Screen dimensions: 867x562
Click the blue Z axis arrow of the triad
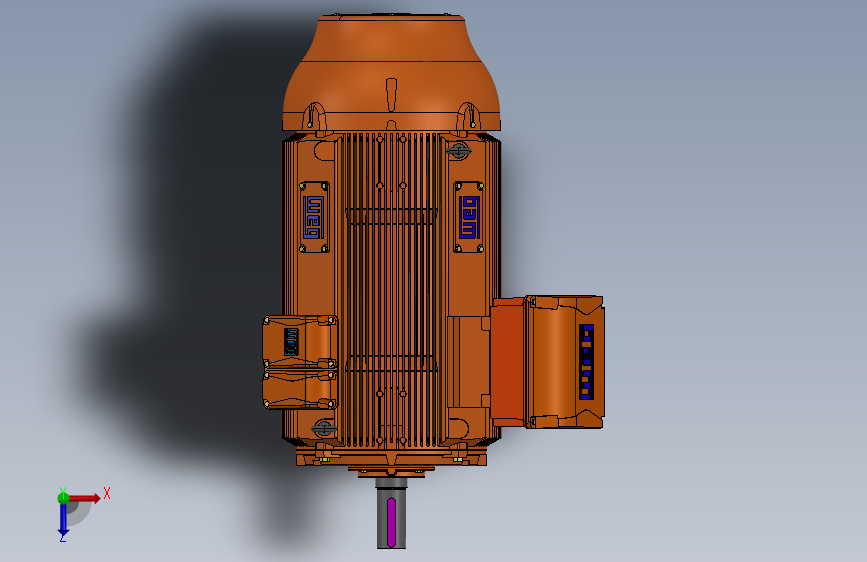[63, 521]
